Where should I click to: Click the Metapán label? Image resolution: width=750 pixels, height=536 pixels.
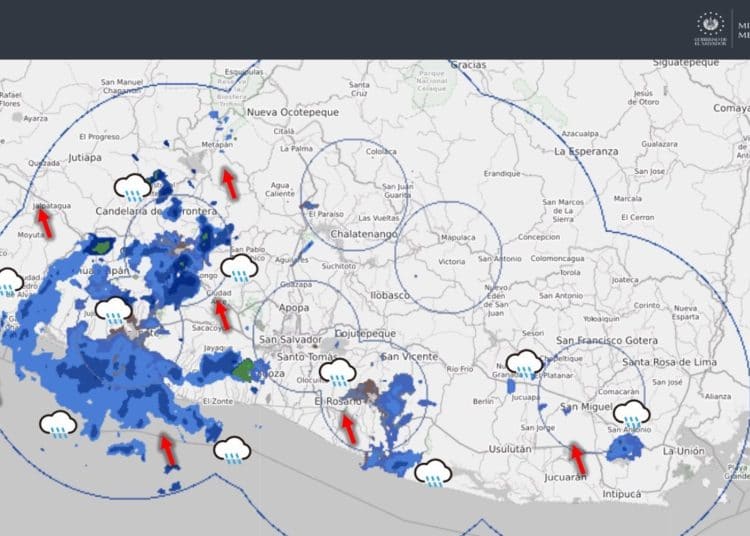(217, 144)
